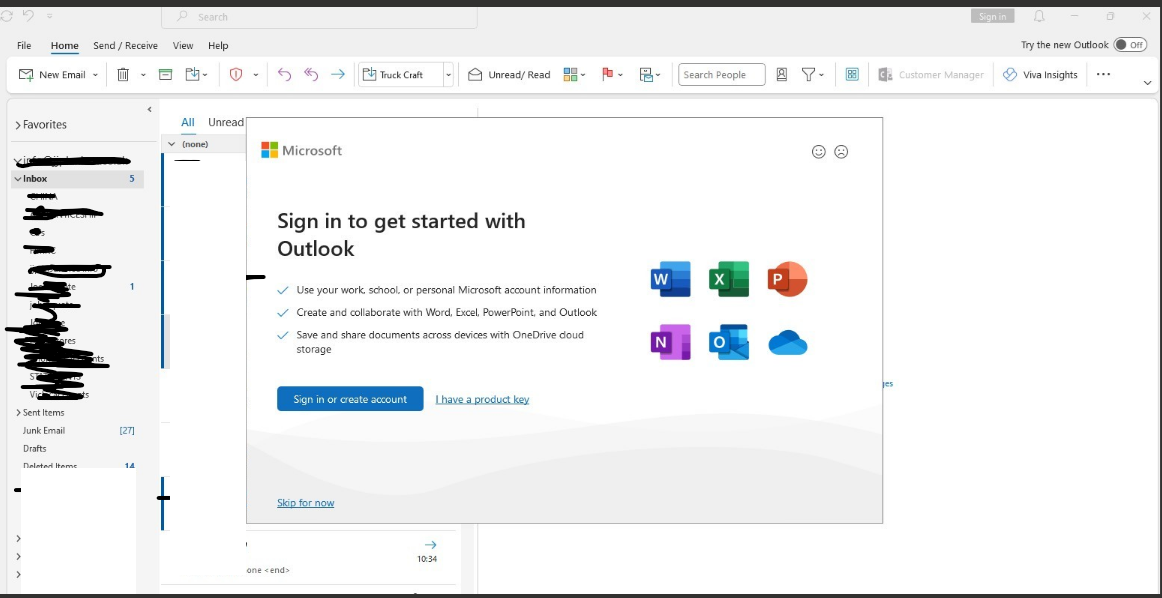This screenshot has height=598, width=1162.
Task: Click the red shield Report icon
Action: click(x=236, y=75)
